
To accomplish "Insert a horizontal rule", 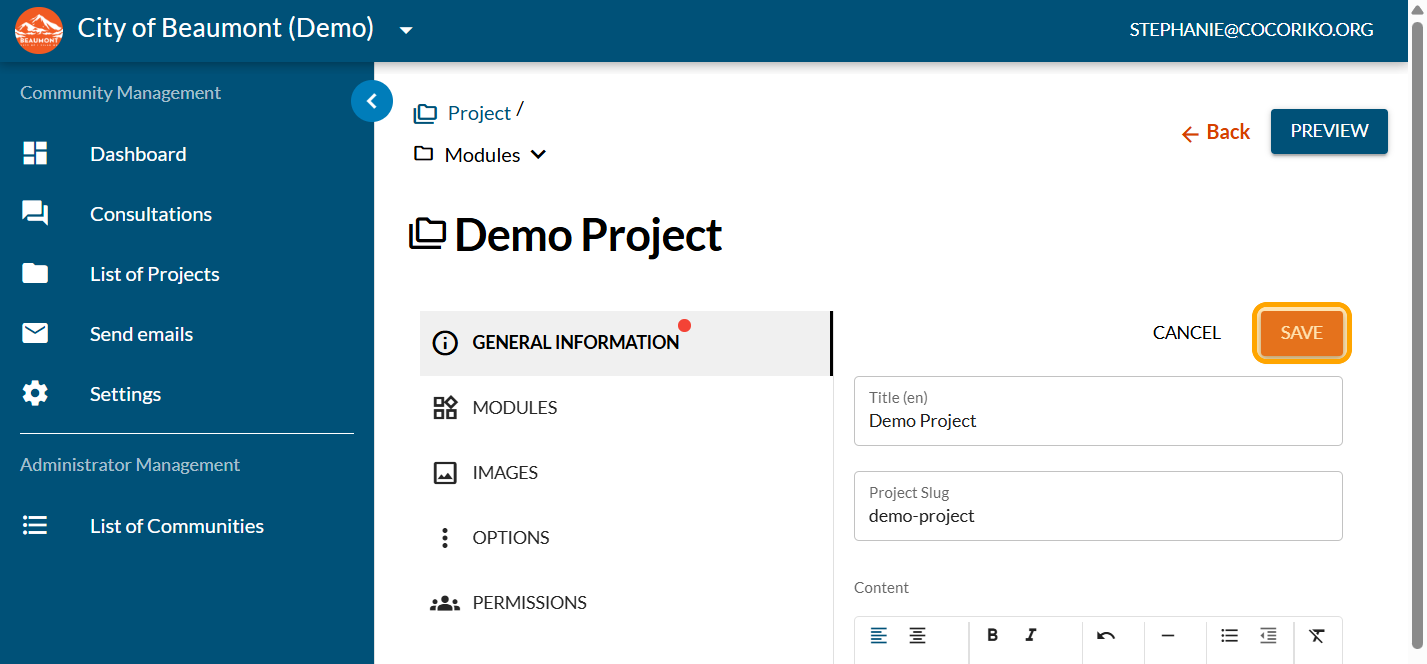I will click(1167, 636).
